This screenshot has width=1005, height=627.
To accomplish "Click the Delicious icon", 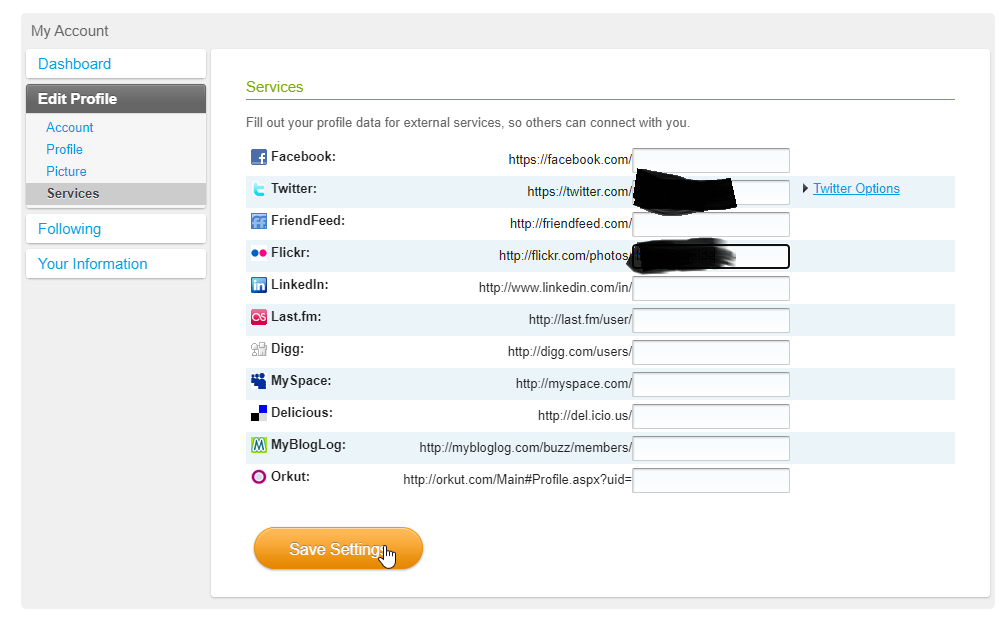I will [x=258, y=414].
